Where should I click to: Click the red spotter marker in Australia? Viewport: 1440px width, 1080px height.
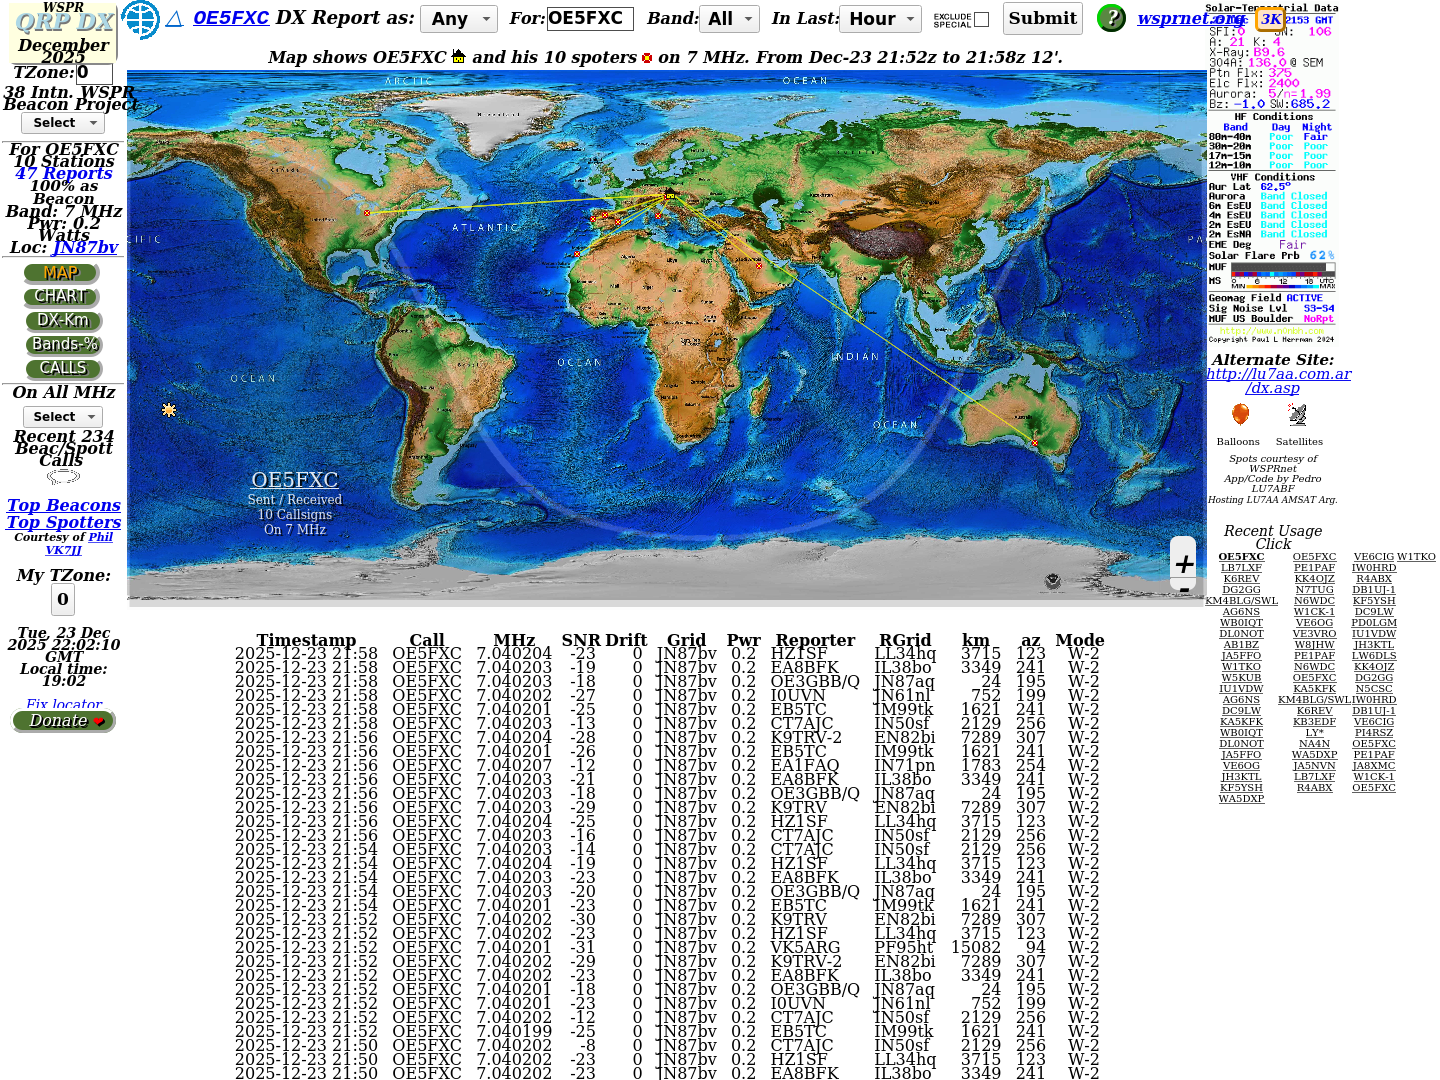[x=1034, y=442]
